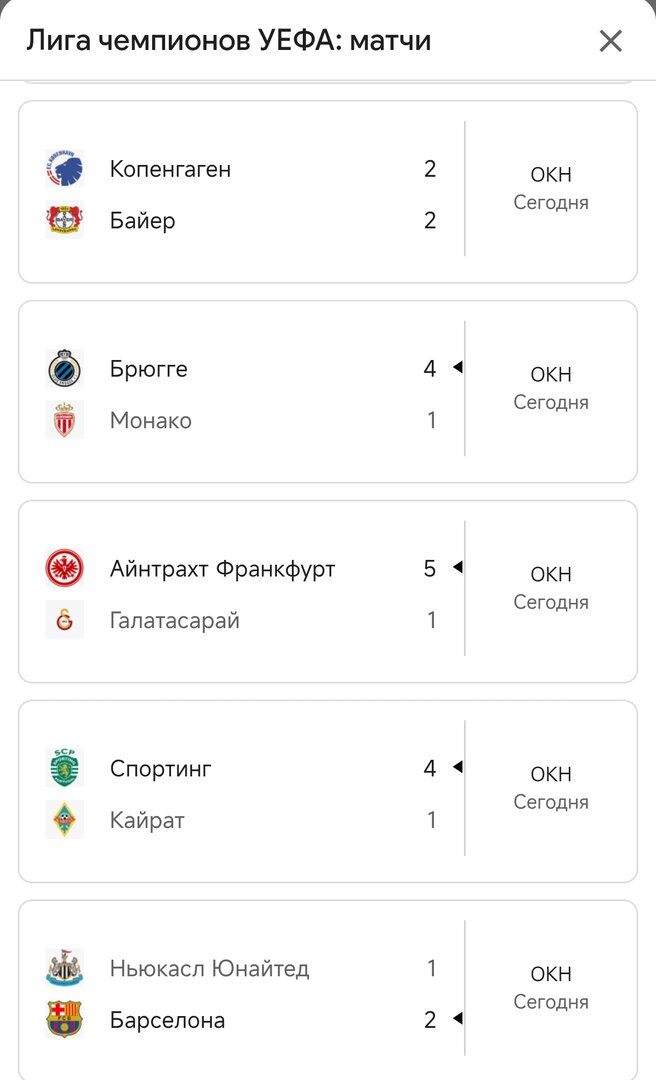
Task: Click the Брюгге winner arrow indicator
Action: coord(457,368)
